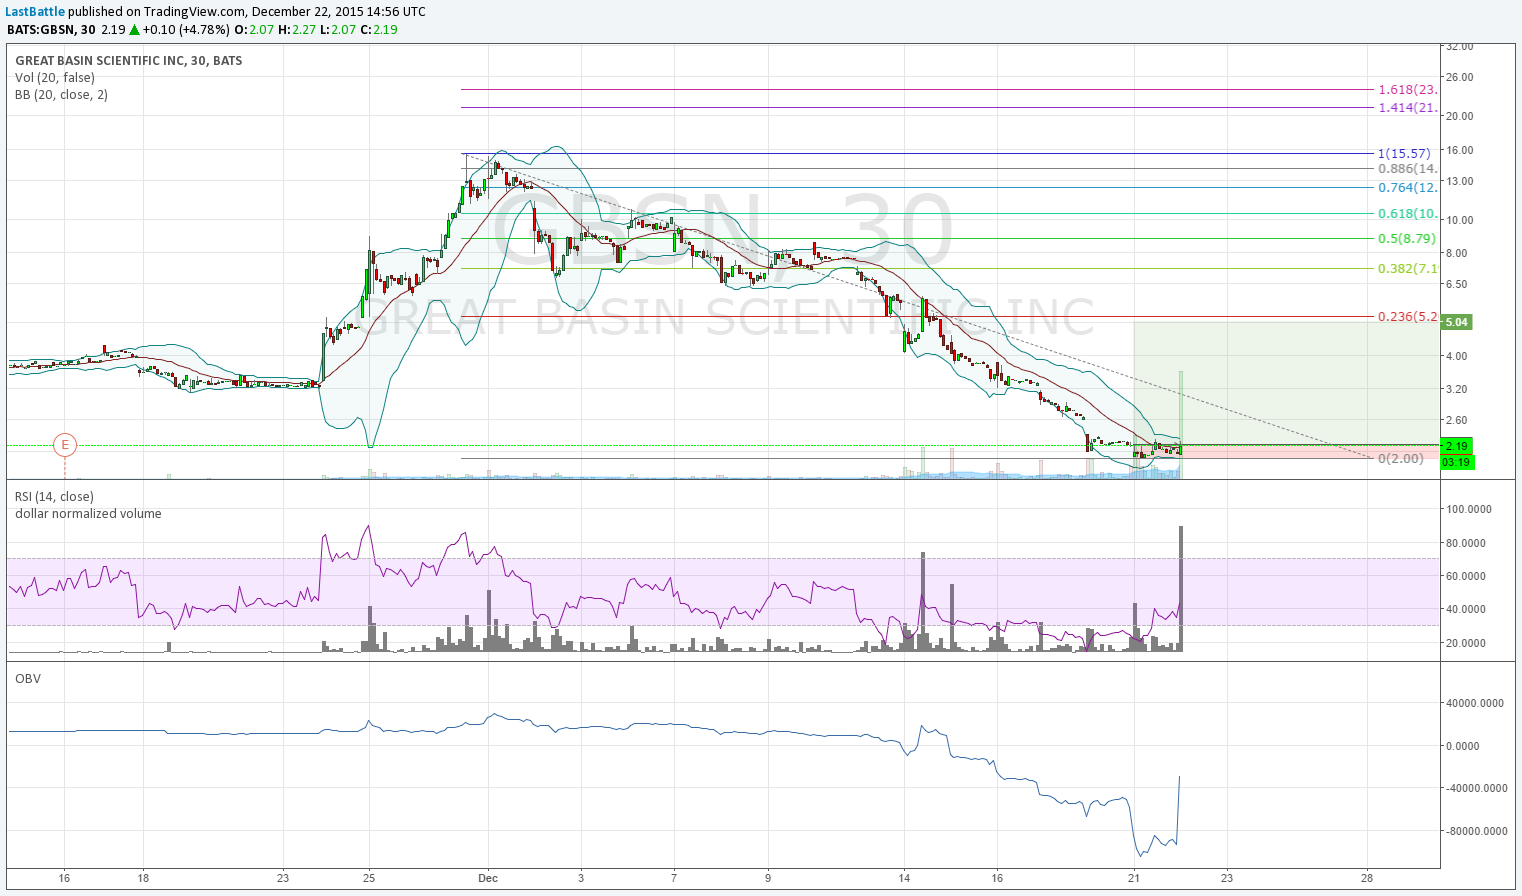Click the green 2.19 current price tag
Image resolution: width=1522 pixels, height=896 pixels.
(1457, 446)
